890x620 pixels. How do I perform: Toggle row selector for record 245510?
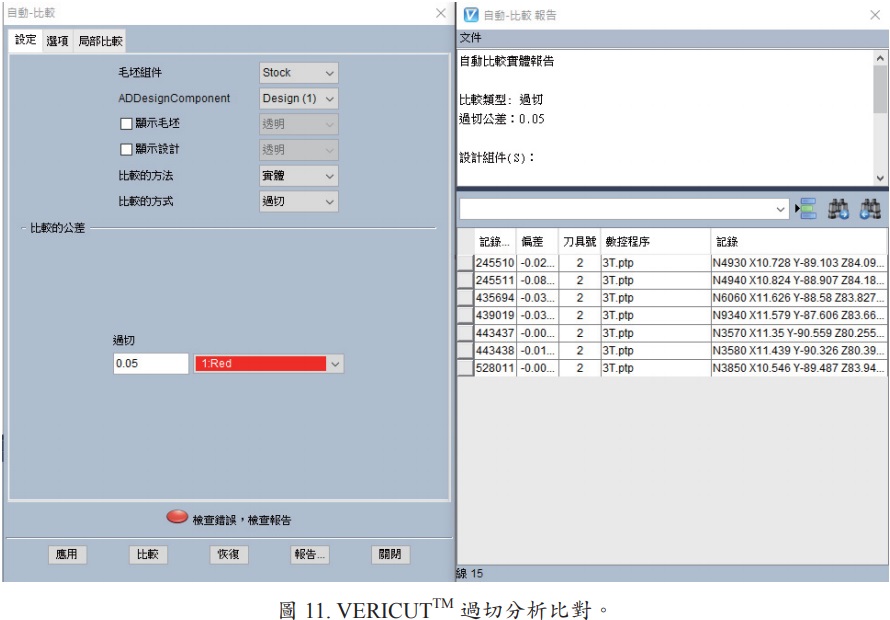(x=465, y=262)
